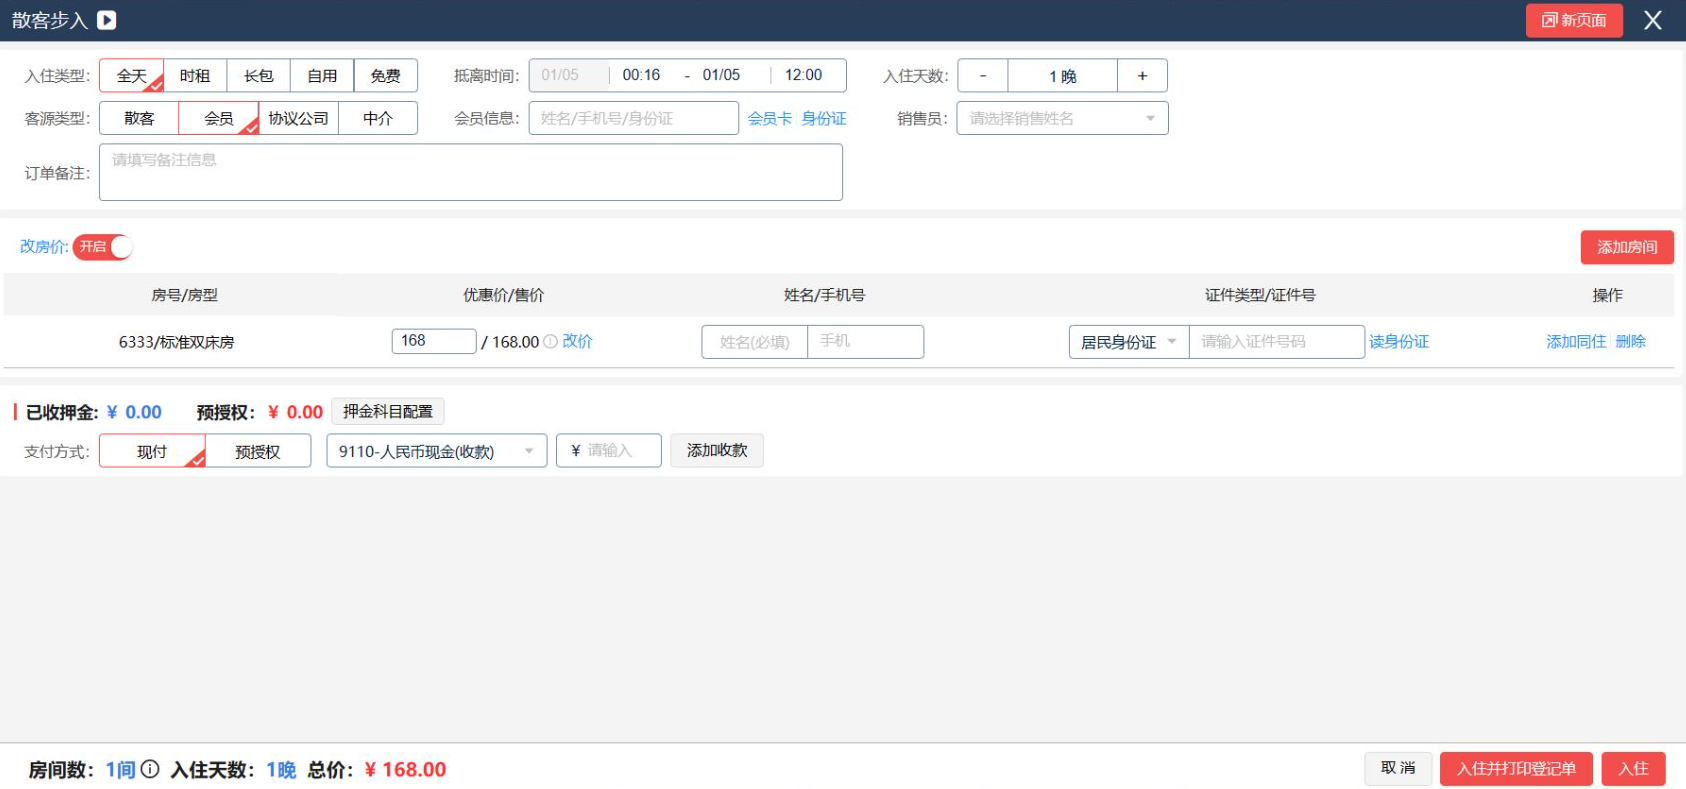This screenshot has width=1686, height=789.
Task: Choose 协议公司 guest source type
Action: click(x=298, y=118)
